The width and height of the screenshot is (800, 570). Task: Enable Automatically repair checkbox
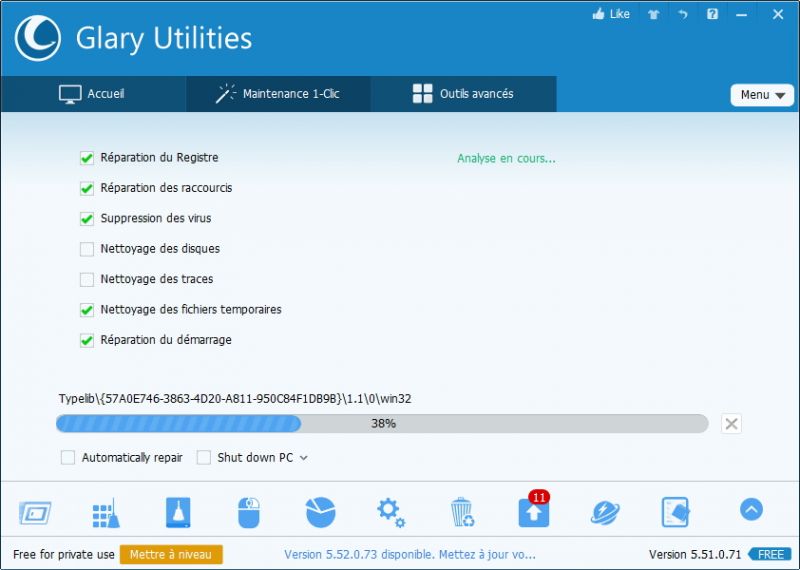(x=68, y=457)
